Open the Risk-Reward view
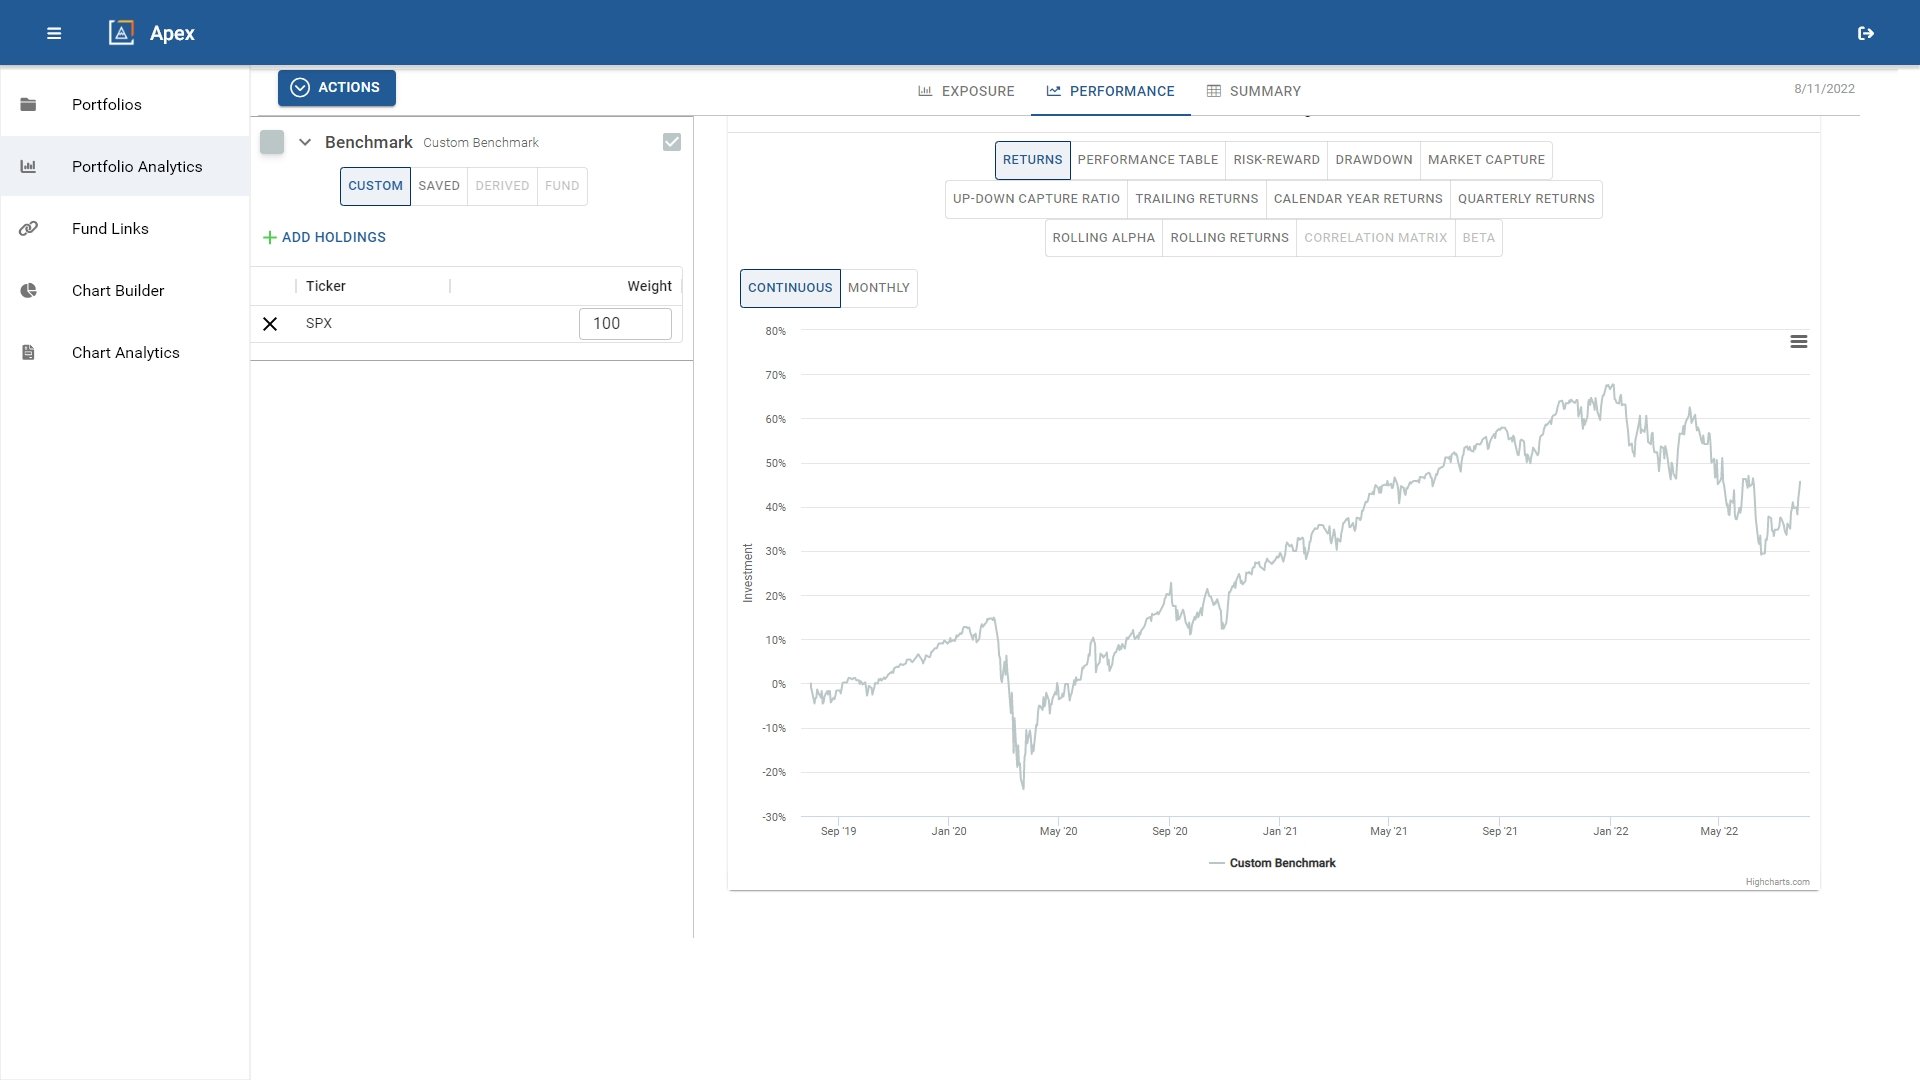The height and width of the screenshot is (1080, 1920). [1276, 160]
